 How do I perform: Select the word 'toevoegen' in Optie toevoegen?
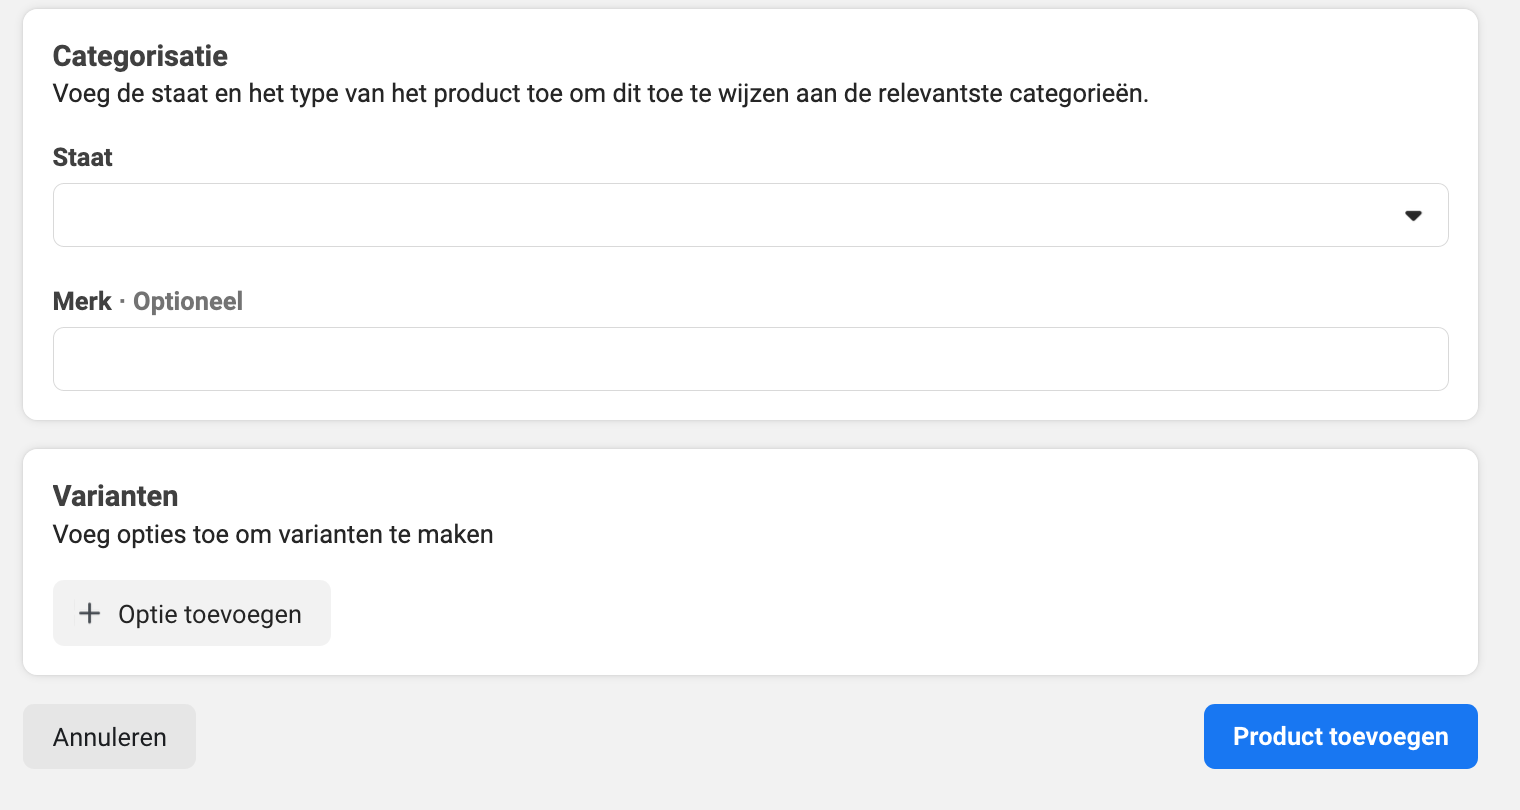pyautogui.click(x=243, y=614)
